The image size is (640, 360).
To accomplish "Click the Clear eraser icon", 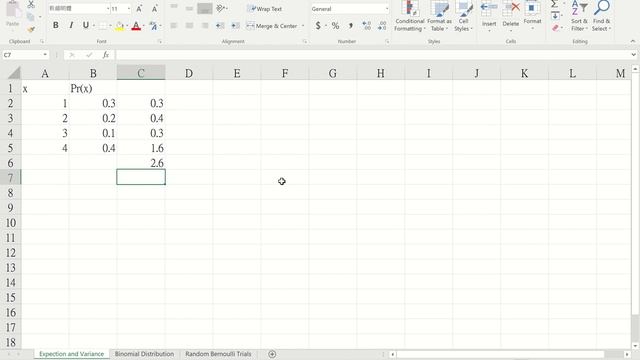I will click(555, 28).
